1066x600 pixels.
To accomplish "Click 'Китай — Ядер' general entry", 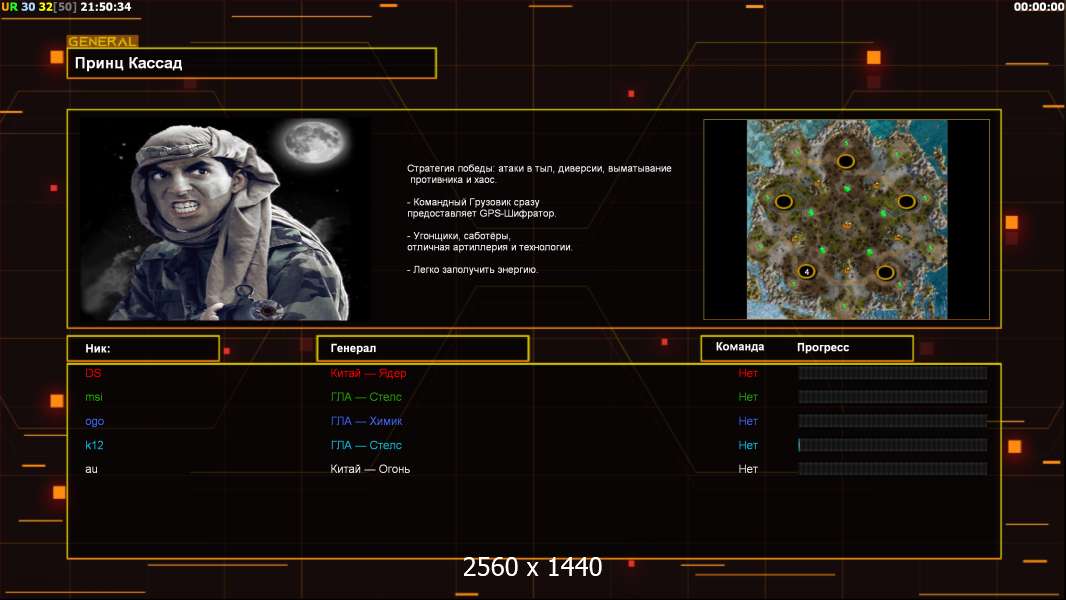I will [368, 373].
